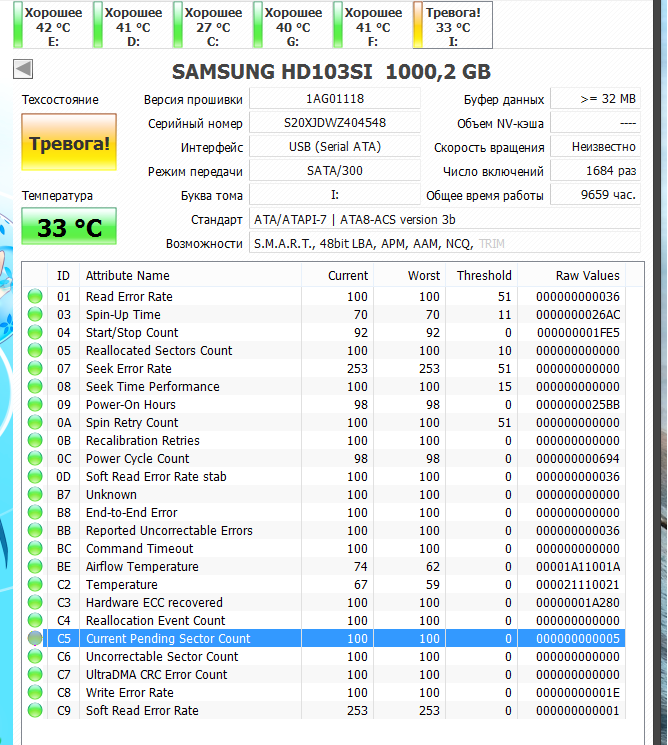
Task: Click status icon for C2 Temperature row
Action: 35,584
